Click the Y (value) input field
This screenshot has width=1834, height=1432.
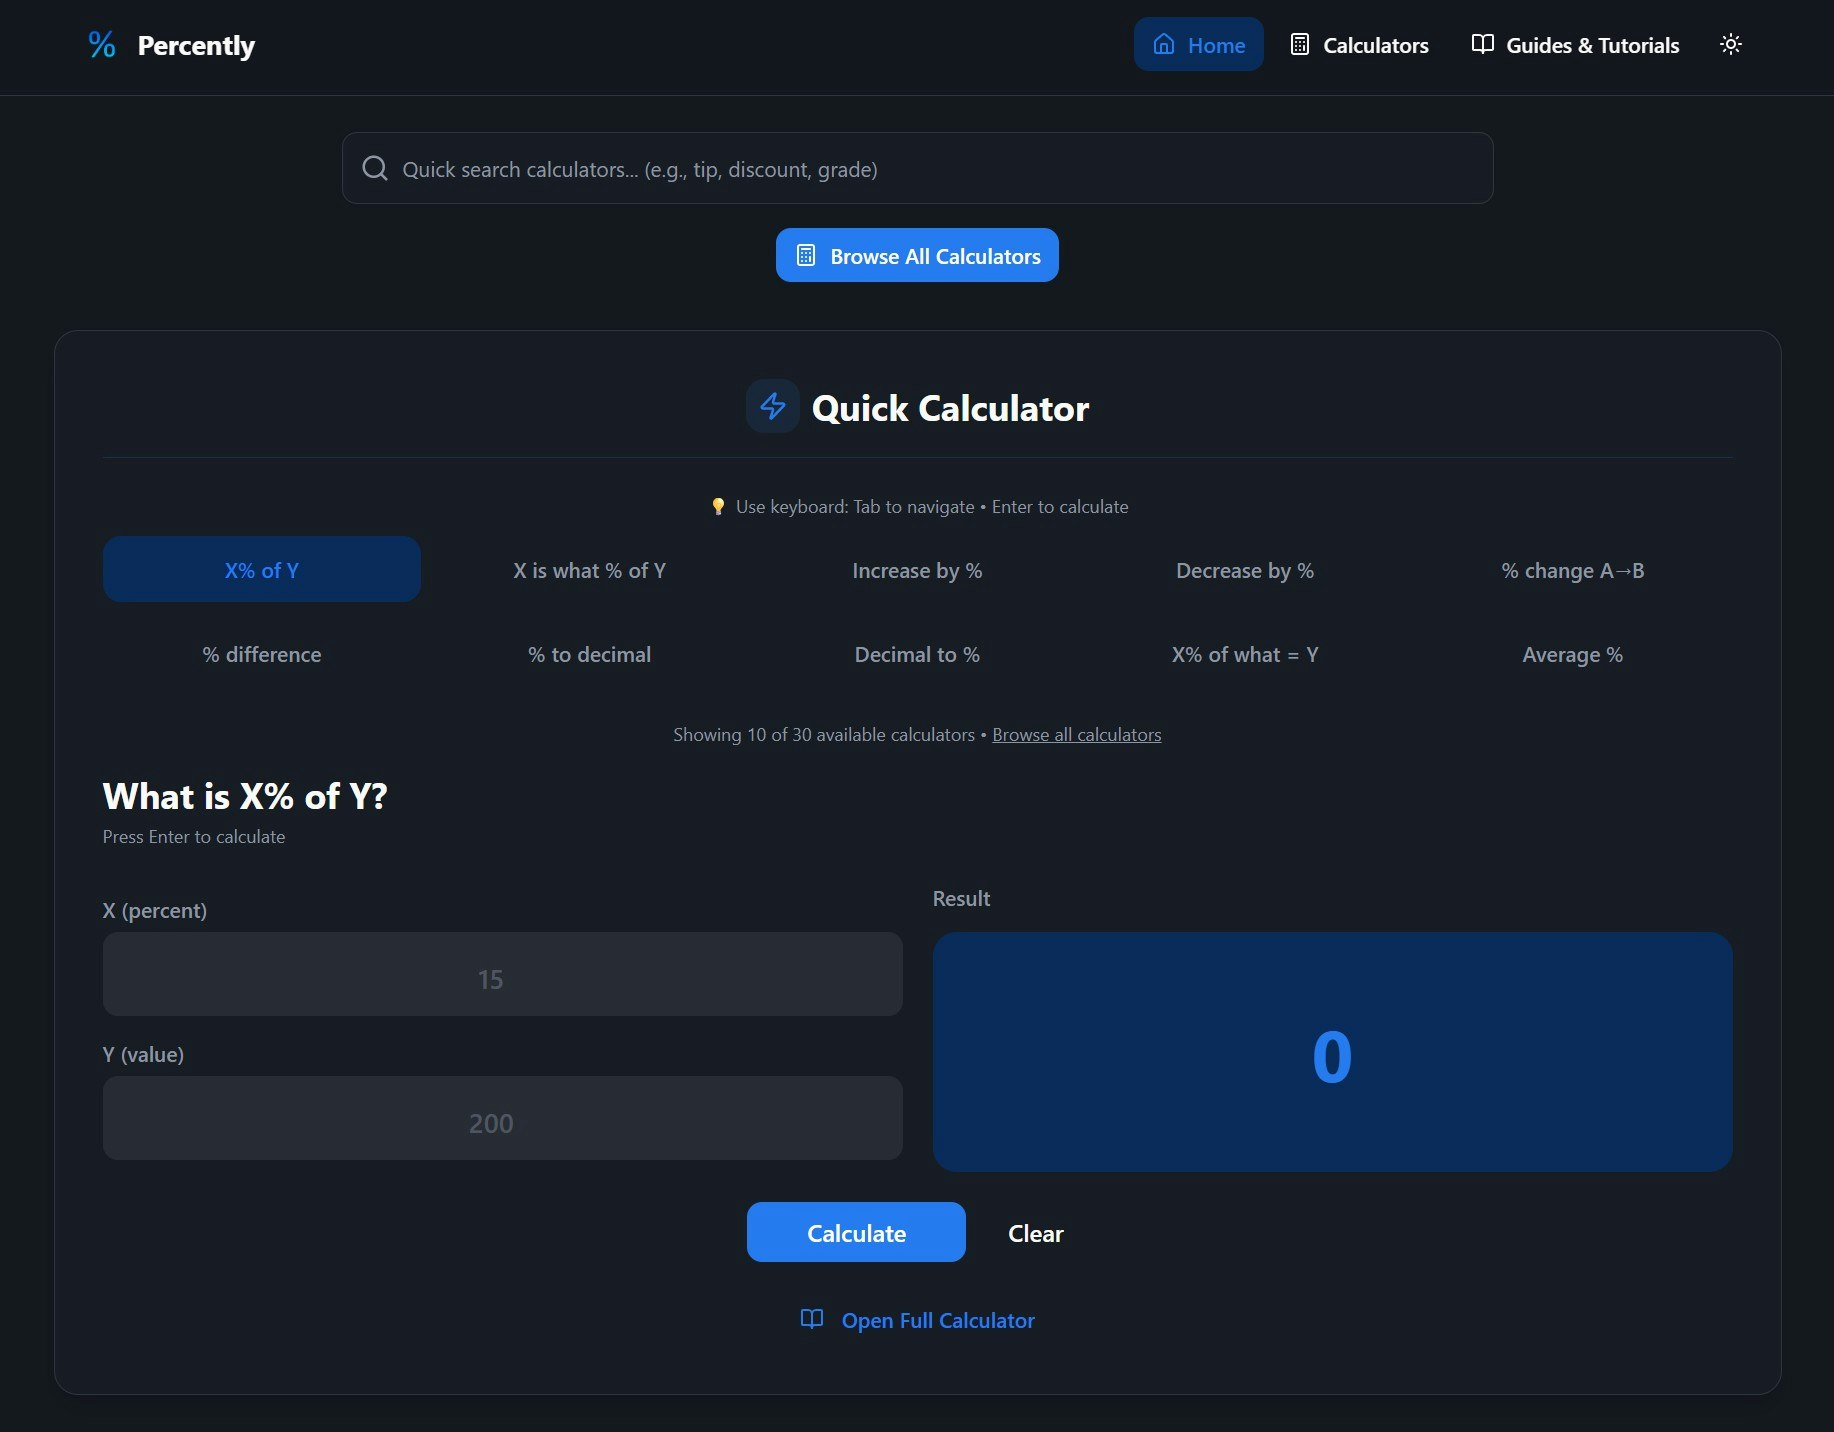pos(502,1118)
